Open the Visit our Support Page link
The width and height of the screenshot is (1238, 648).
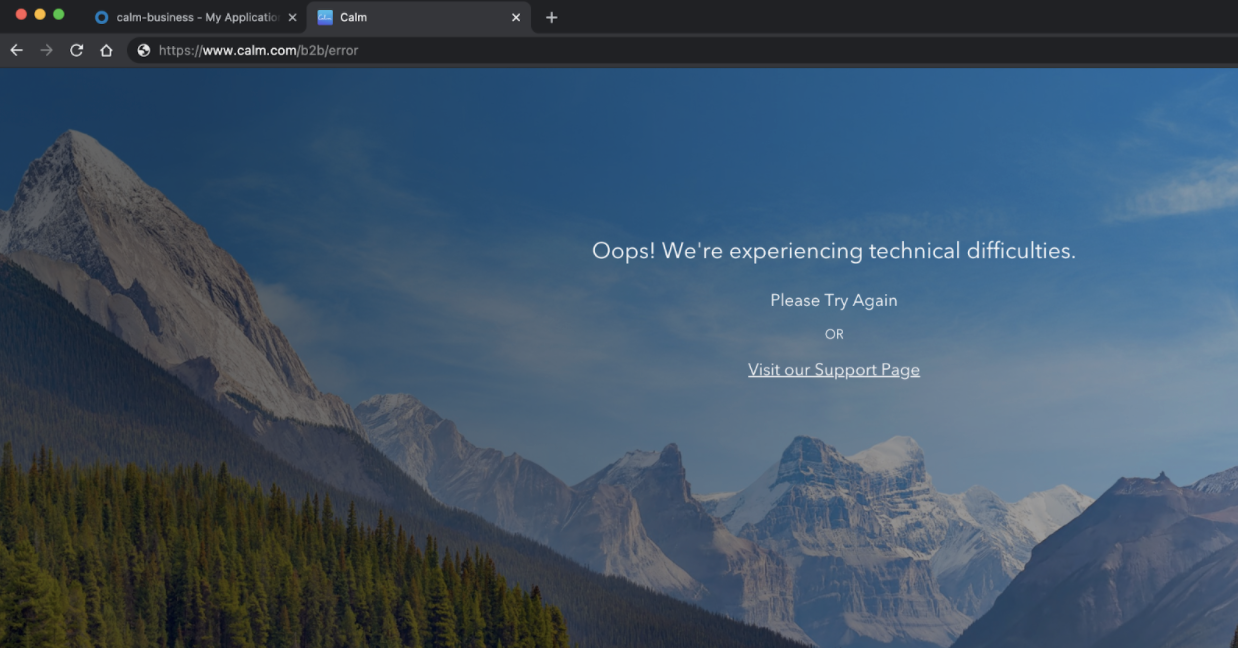click(x=833, y=370)
